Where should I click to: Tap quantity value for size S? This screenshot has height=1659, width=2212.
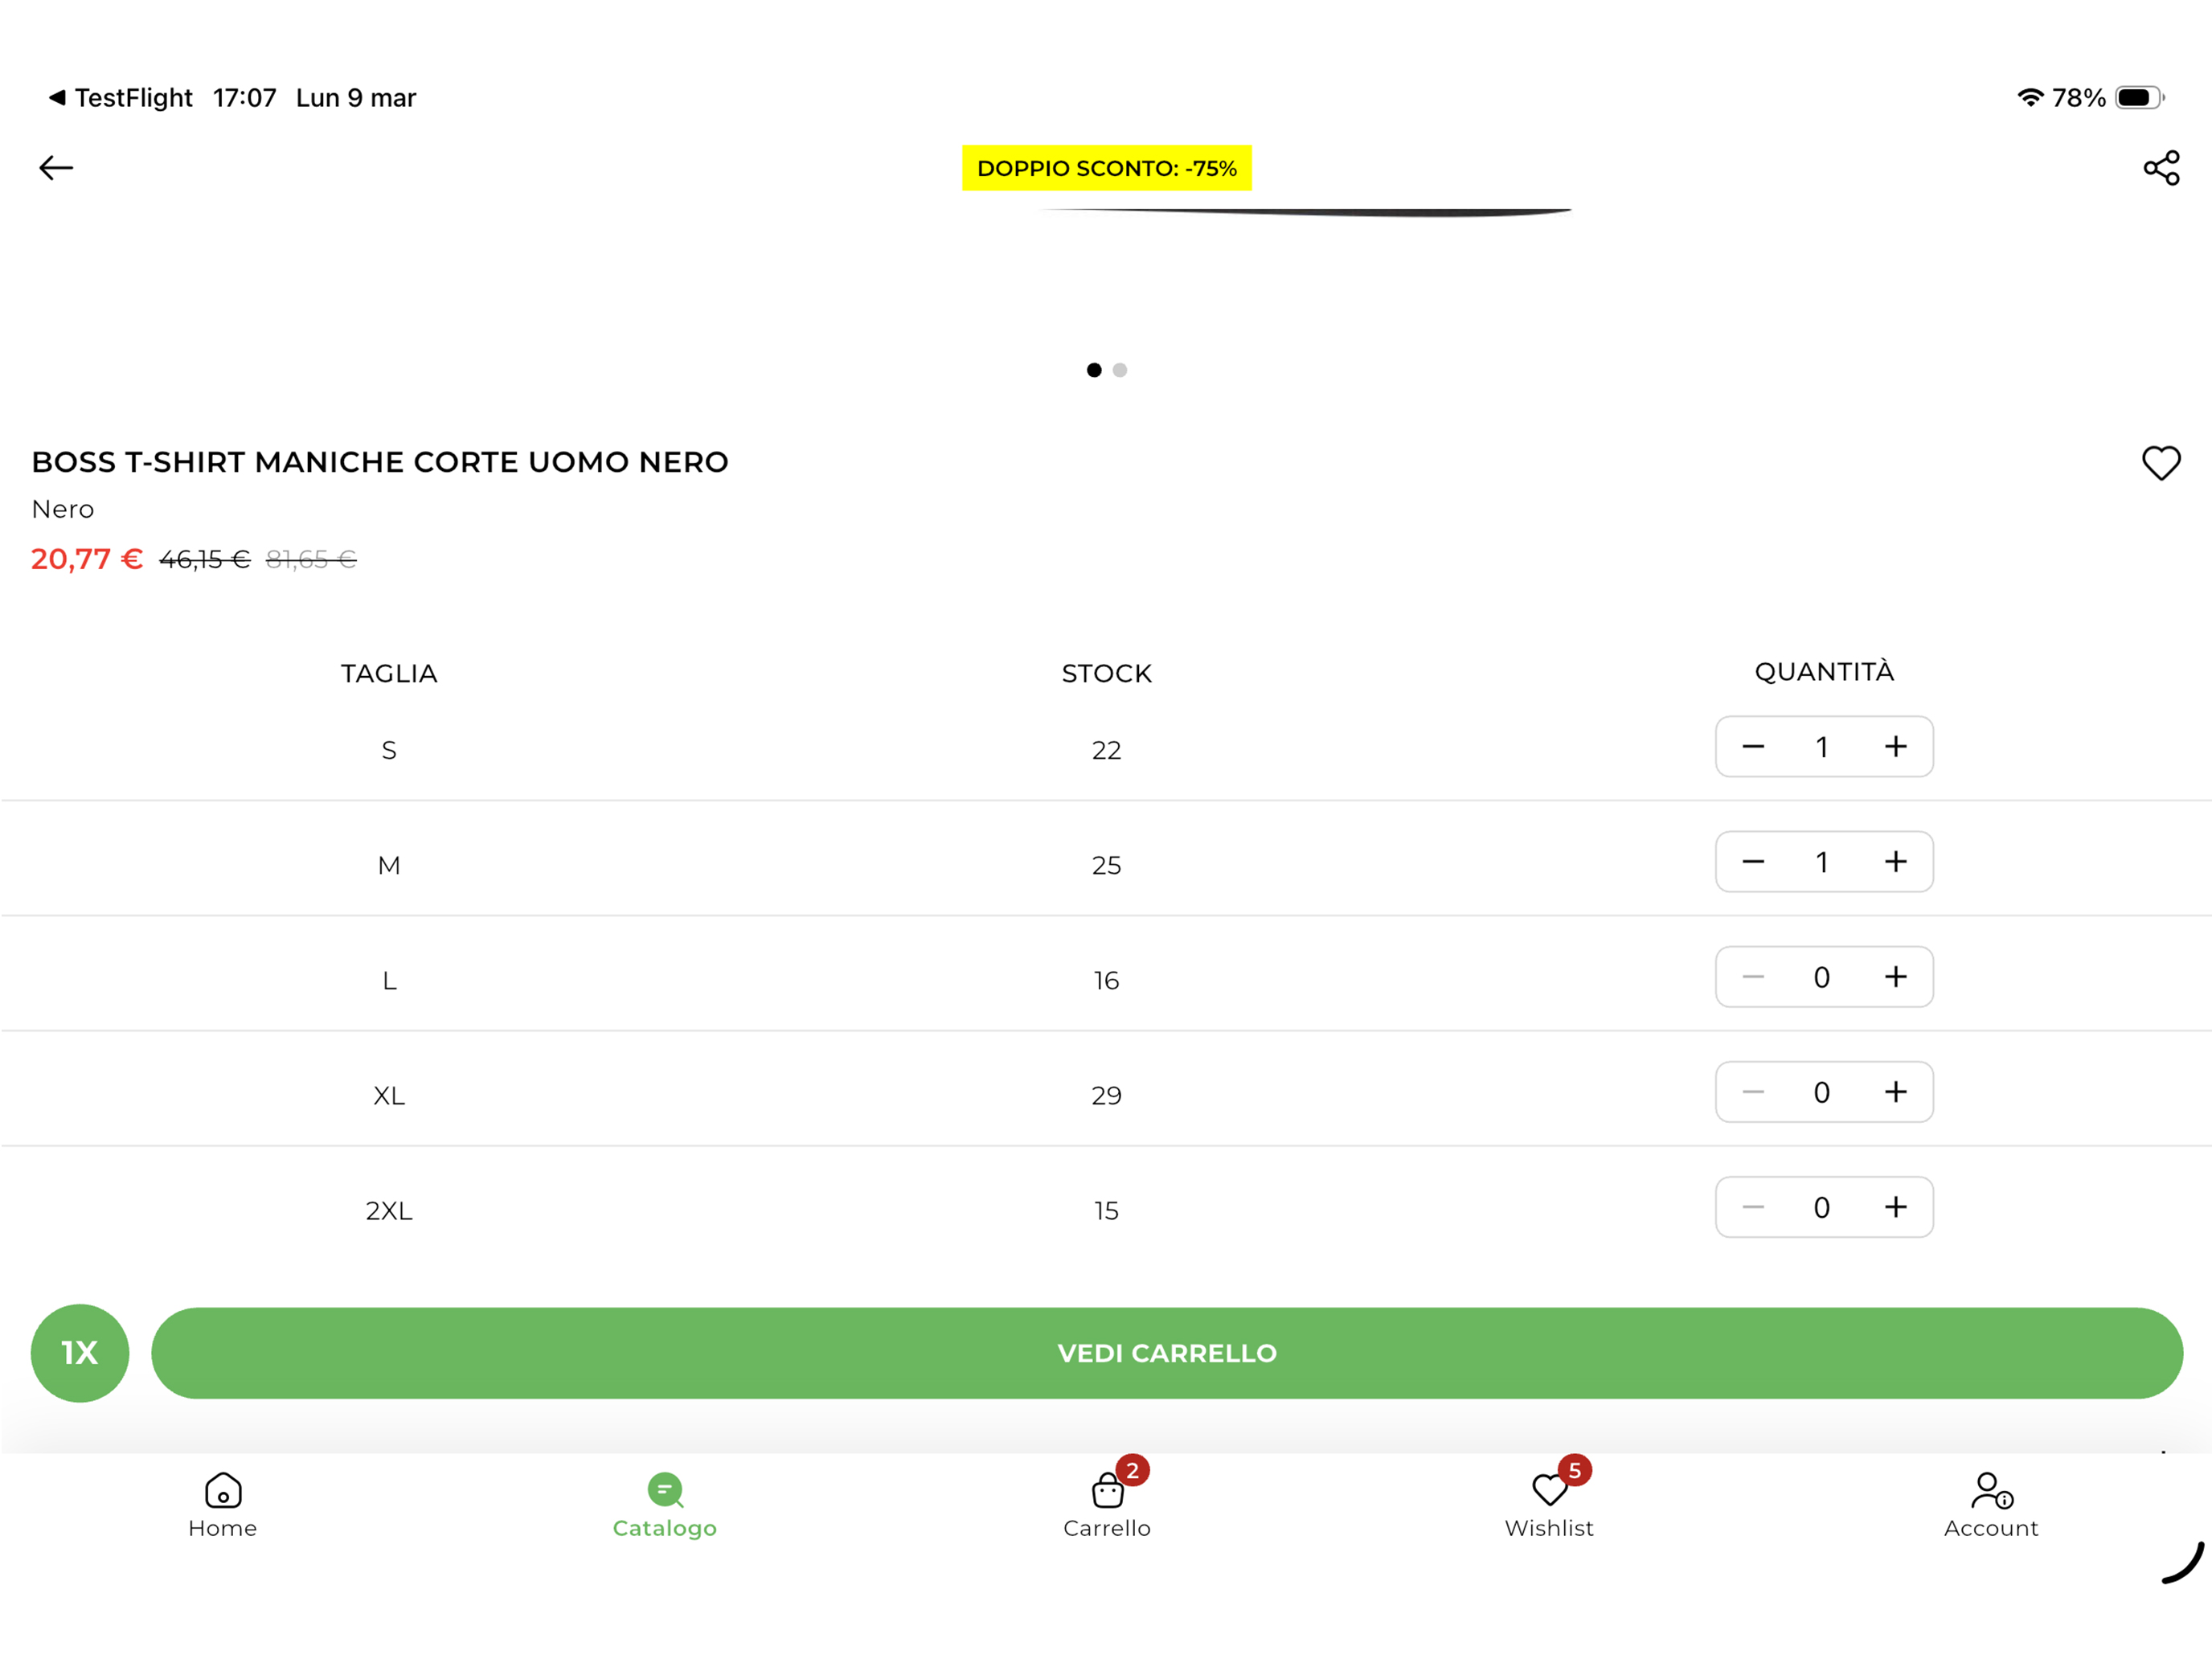pos(1822,747)
